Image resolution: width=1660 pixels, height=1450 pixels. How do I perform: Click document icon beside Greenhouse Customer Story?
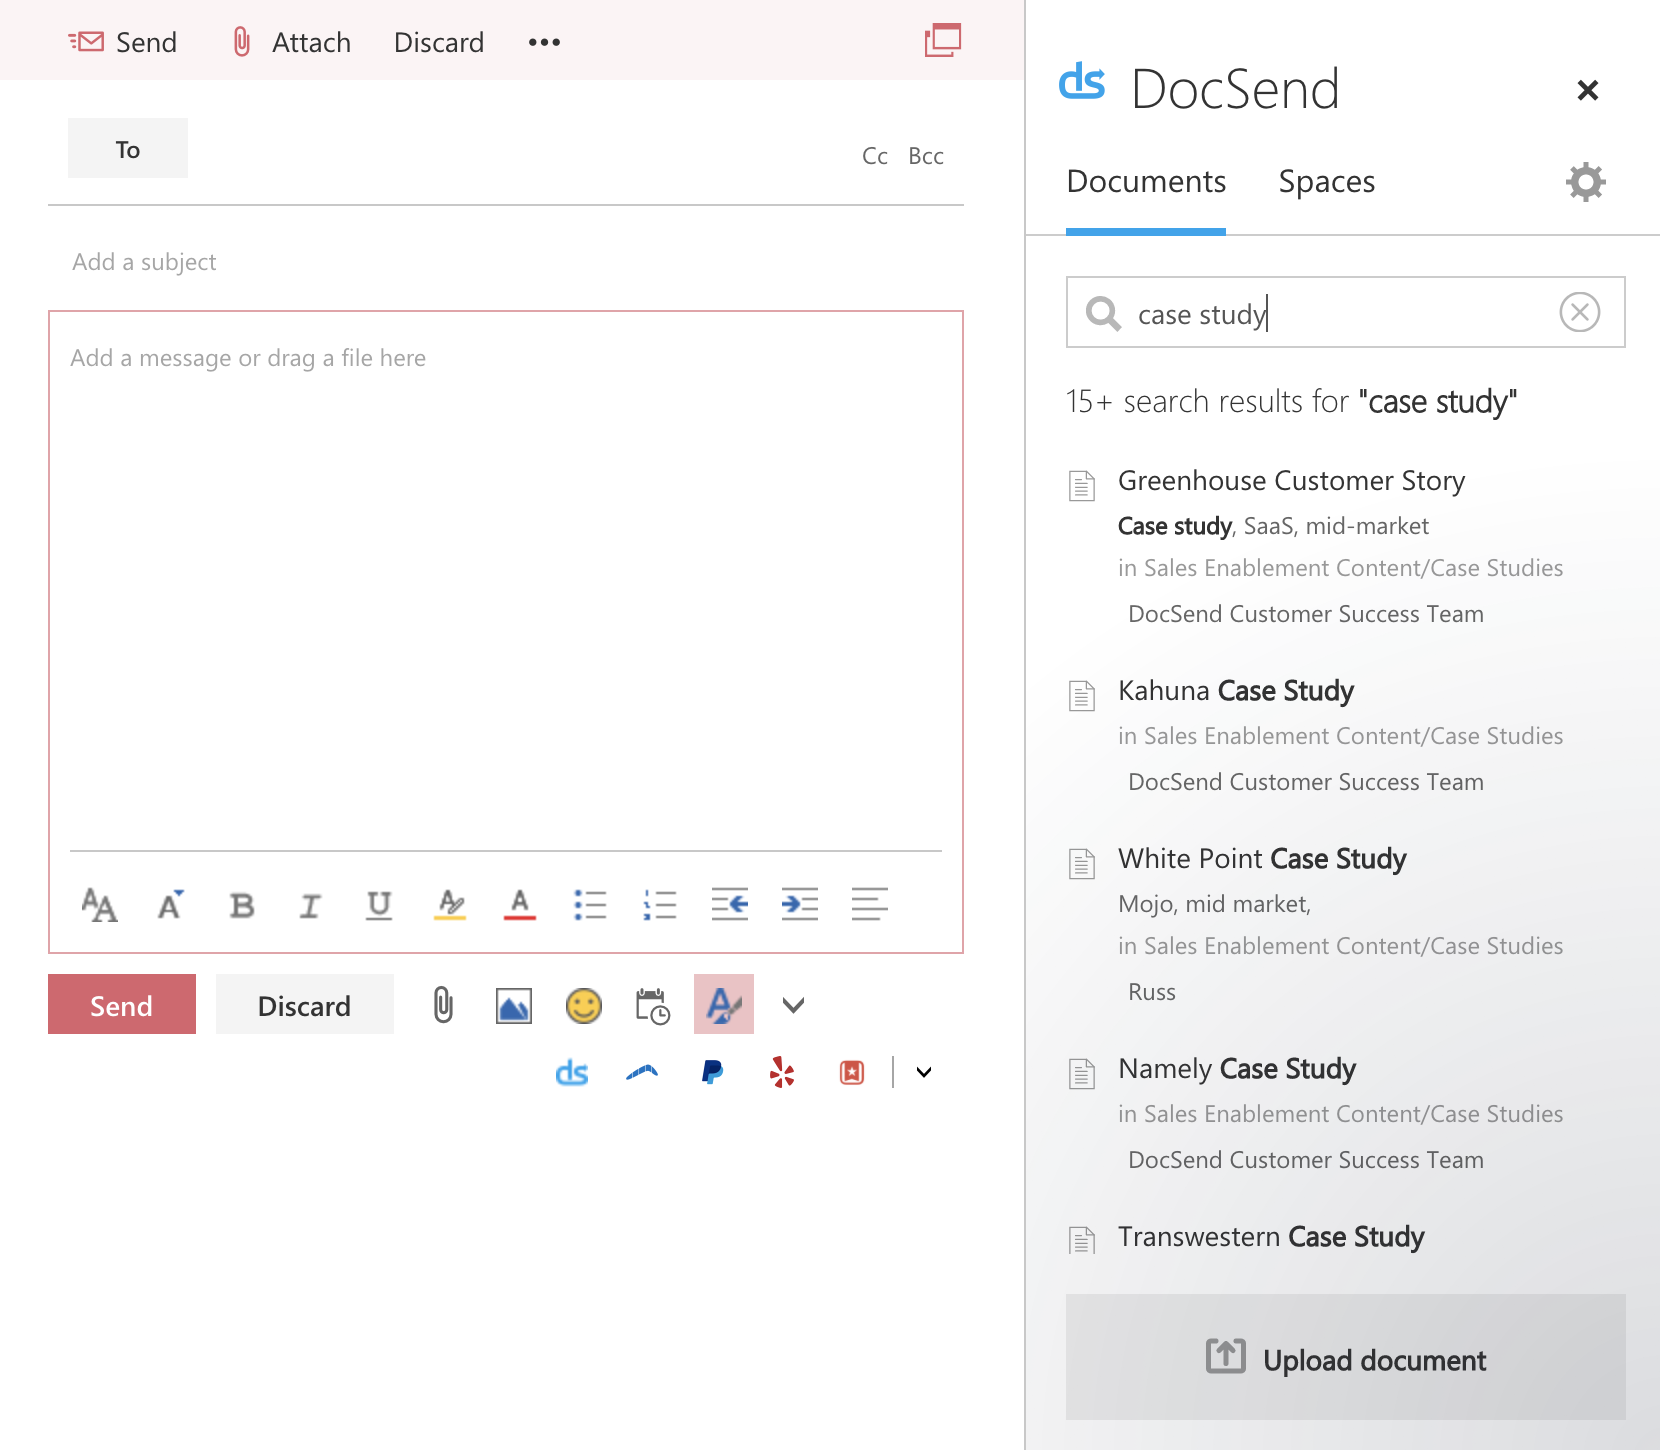[x=1082, y=485]
